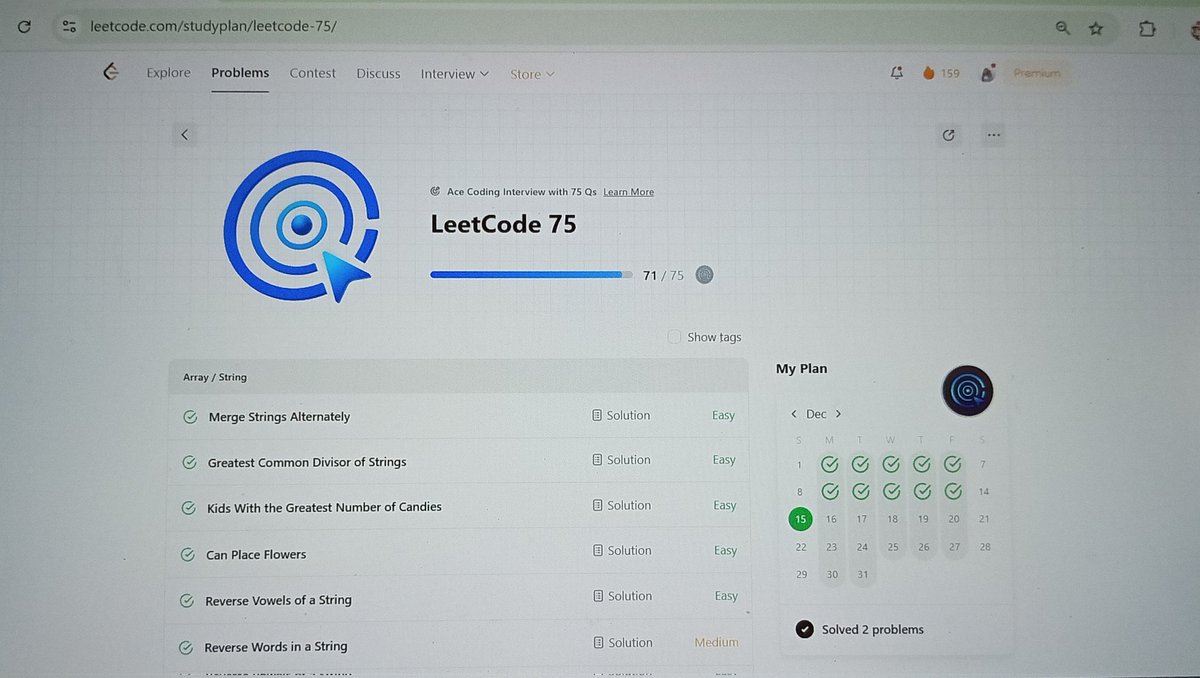1200x678 pixels.
Task: Open problem Reverse Vowels of a String
Action: [x=278, y=600]
